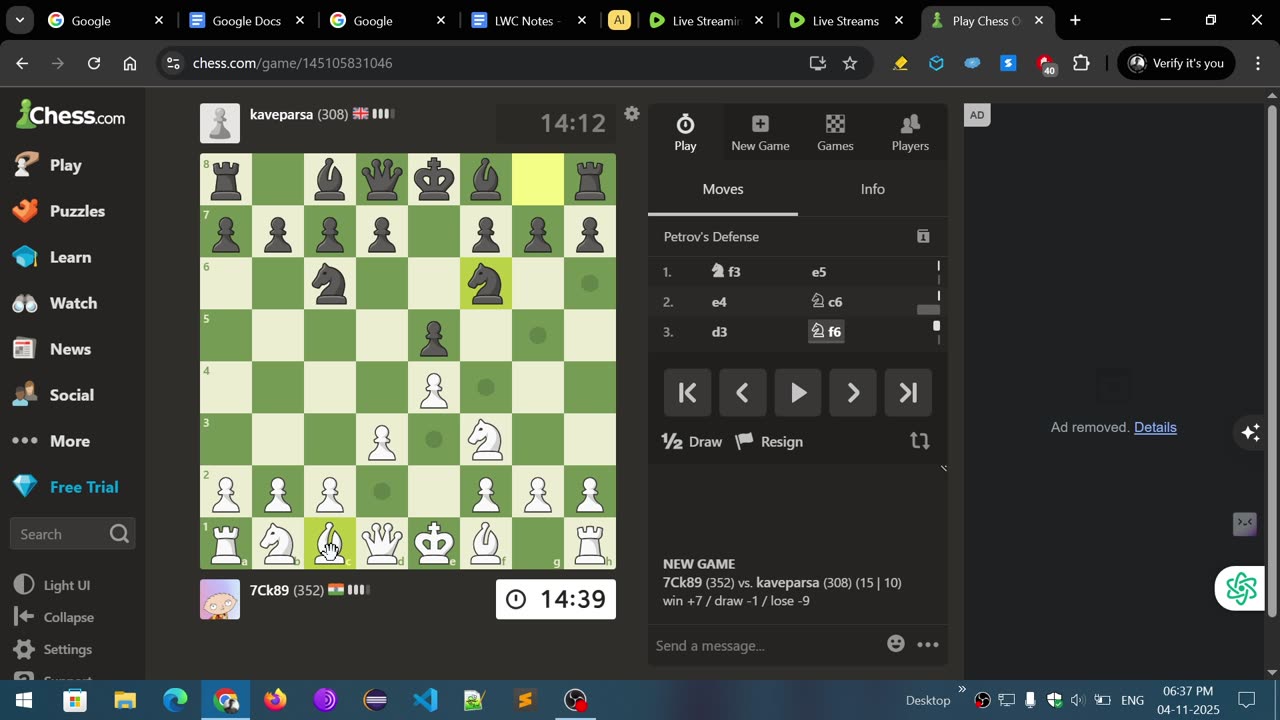Viewport: 1280px width, 720px height.
Task: Open Visual Studio Code from the taskbar
Action: (x=425, y=700)
